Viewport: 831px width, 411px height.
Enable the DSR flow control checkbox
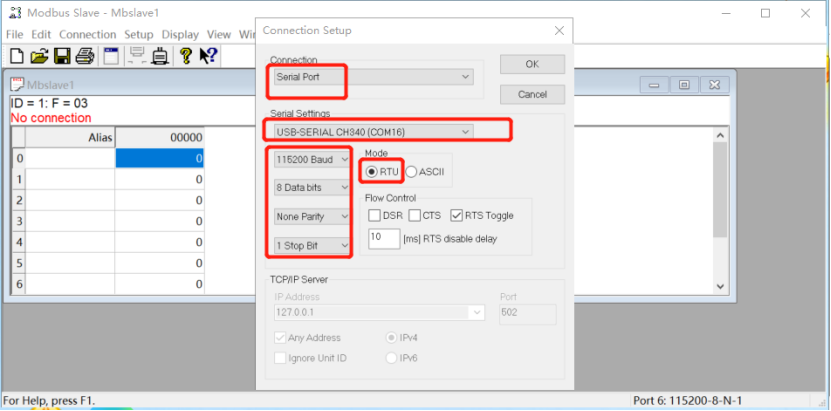tap(375, 215)
